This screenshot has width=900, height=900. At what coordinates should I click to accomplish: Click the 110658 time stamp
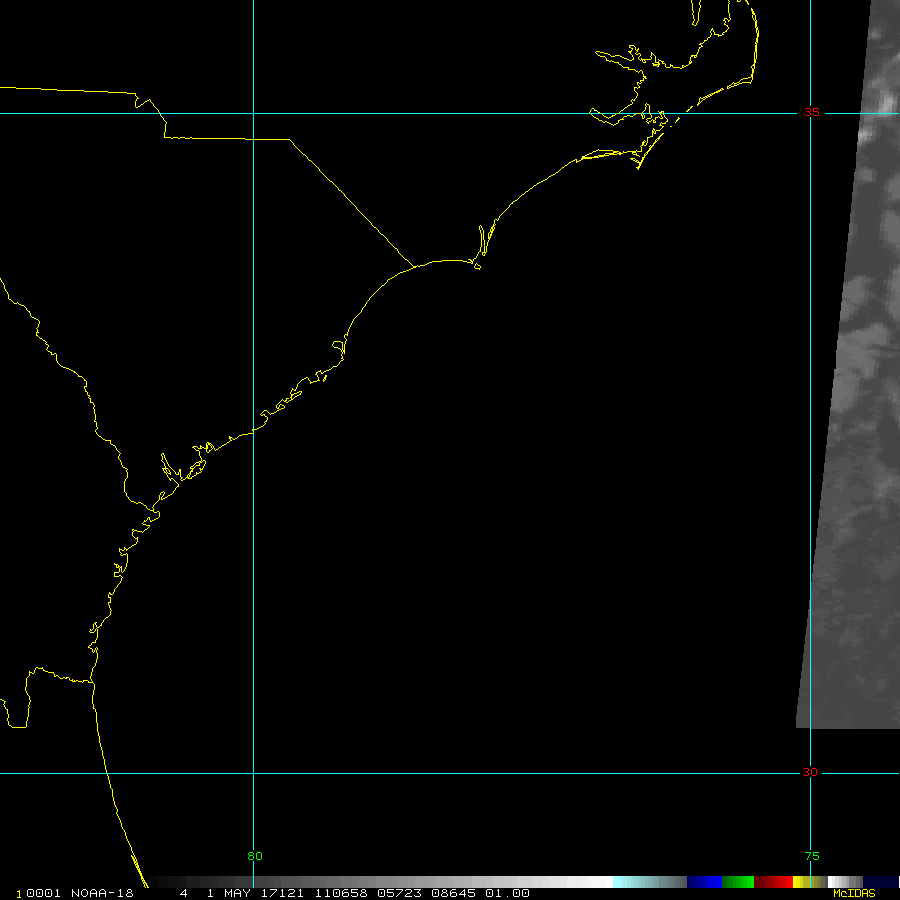click(x=339, y=893)
